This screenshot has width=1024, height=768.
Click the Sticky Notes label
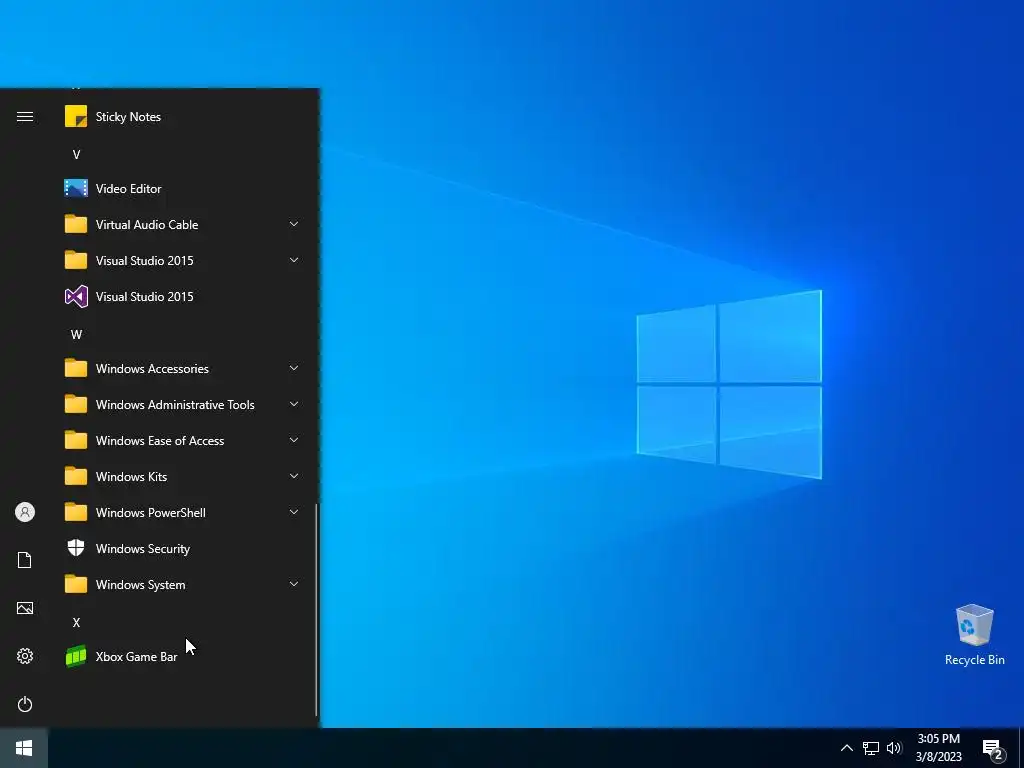[128, 117]
